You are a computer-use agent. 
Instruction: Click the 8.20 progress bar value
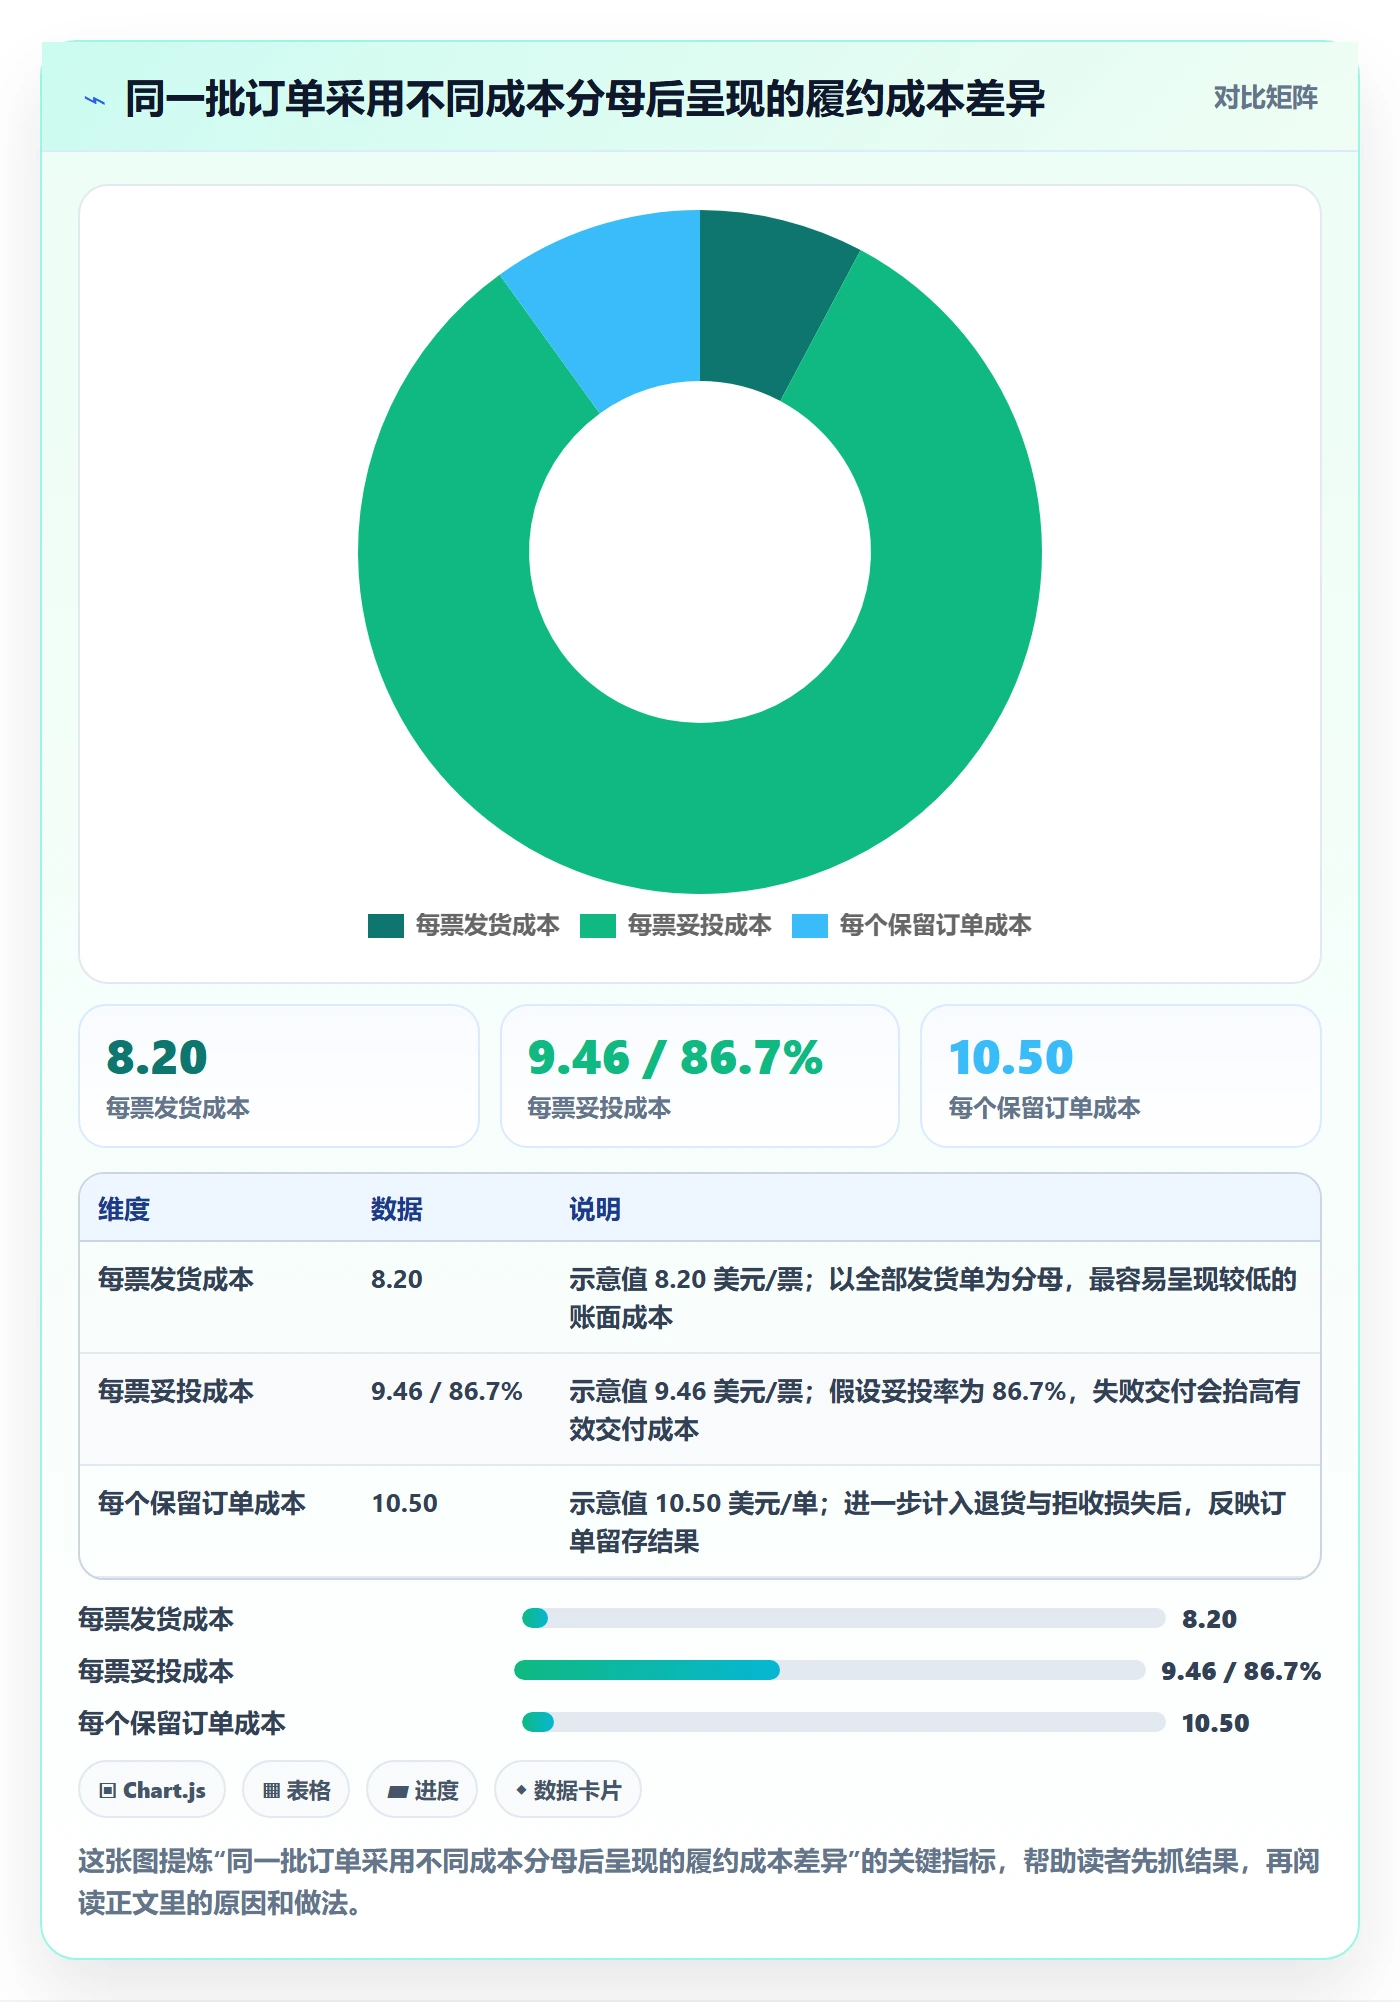click(x=1209, y=1619)
